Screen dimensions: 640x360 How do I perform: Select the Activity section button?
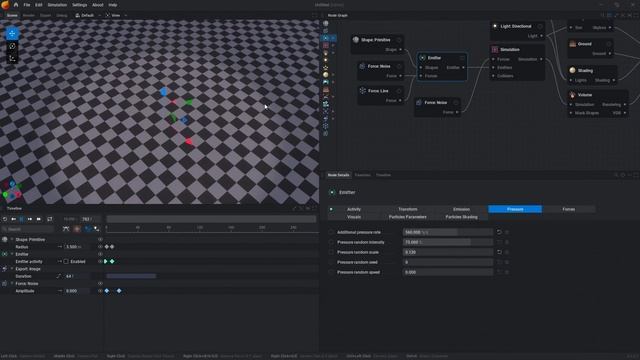[354, 209]
